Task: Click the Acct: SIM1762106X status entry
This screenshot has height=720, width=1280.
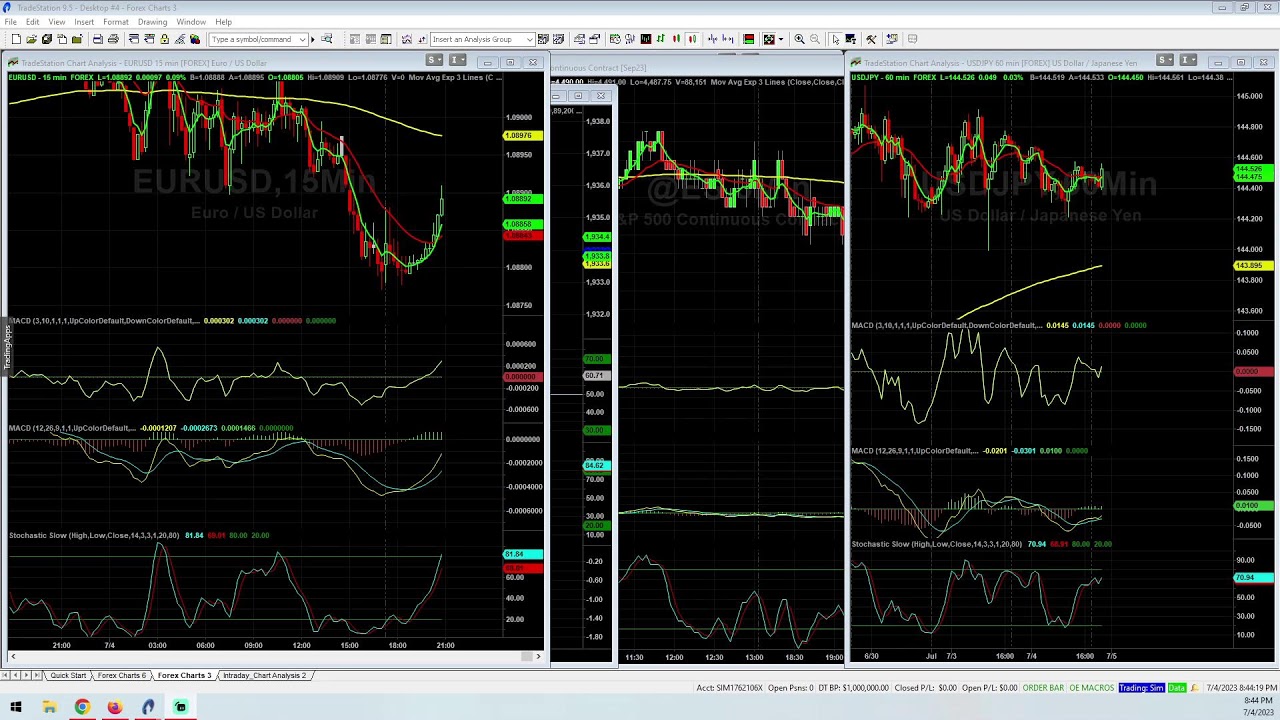Action: (x=729, y=688)
